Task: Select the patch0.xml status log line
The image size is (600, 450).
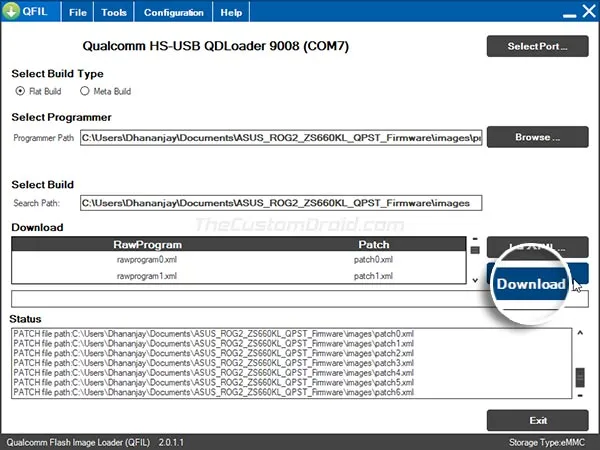Action: [x=214, y=334]
